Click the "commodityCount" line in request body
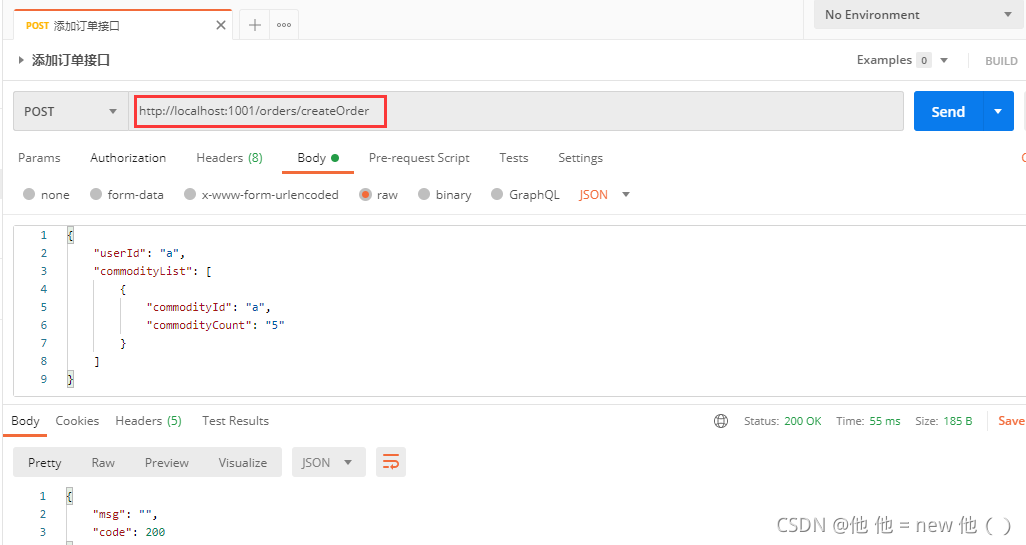The width and height of the screenshot is (1026, 545). coord(215,325)
